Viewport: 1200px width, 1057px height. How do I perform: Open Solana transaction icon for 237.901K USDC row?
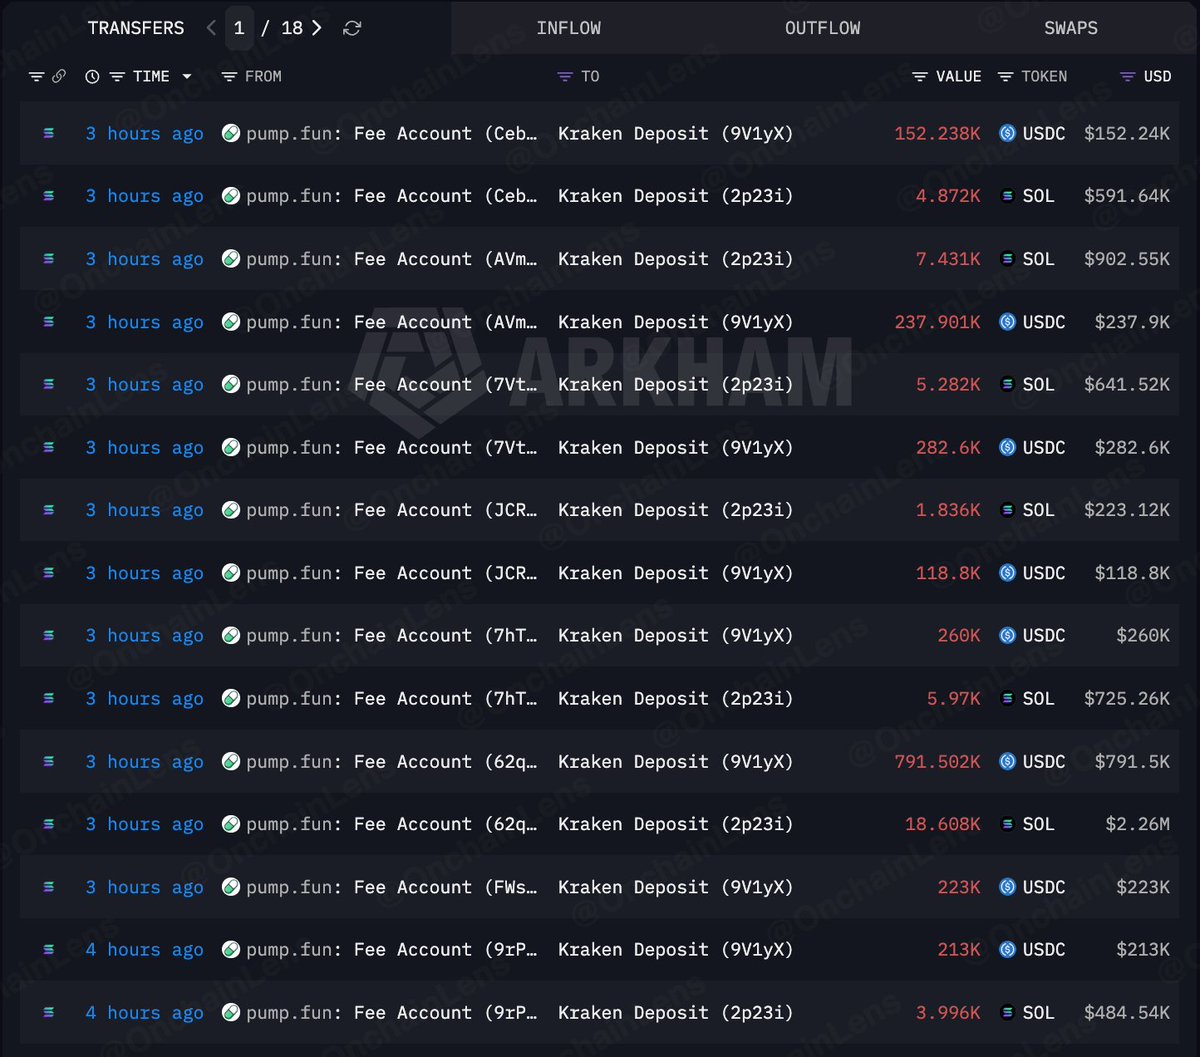(49, 322)
